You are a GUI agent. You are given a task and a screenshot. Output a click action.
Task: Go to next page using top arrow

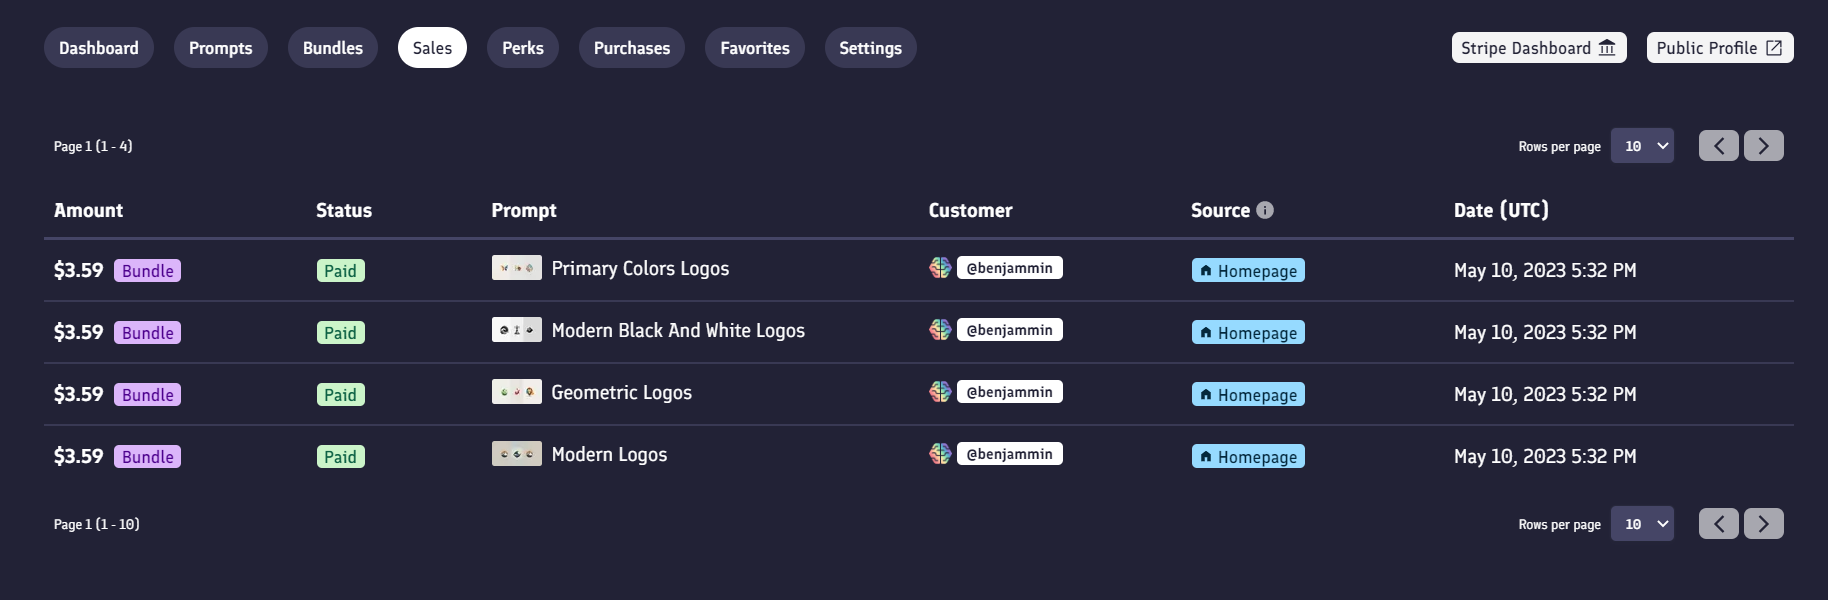pyautogui.click(x=1764, y=146)
